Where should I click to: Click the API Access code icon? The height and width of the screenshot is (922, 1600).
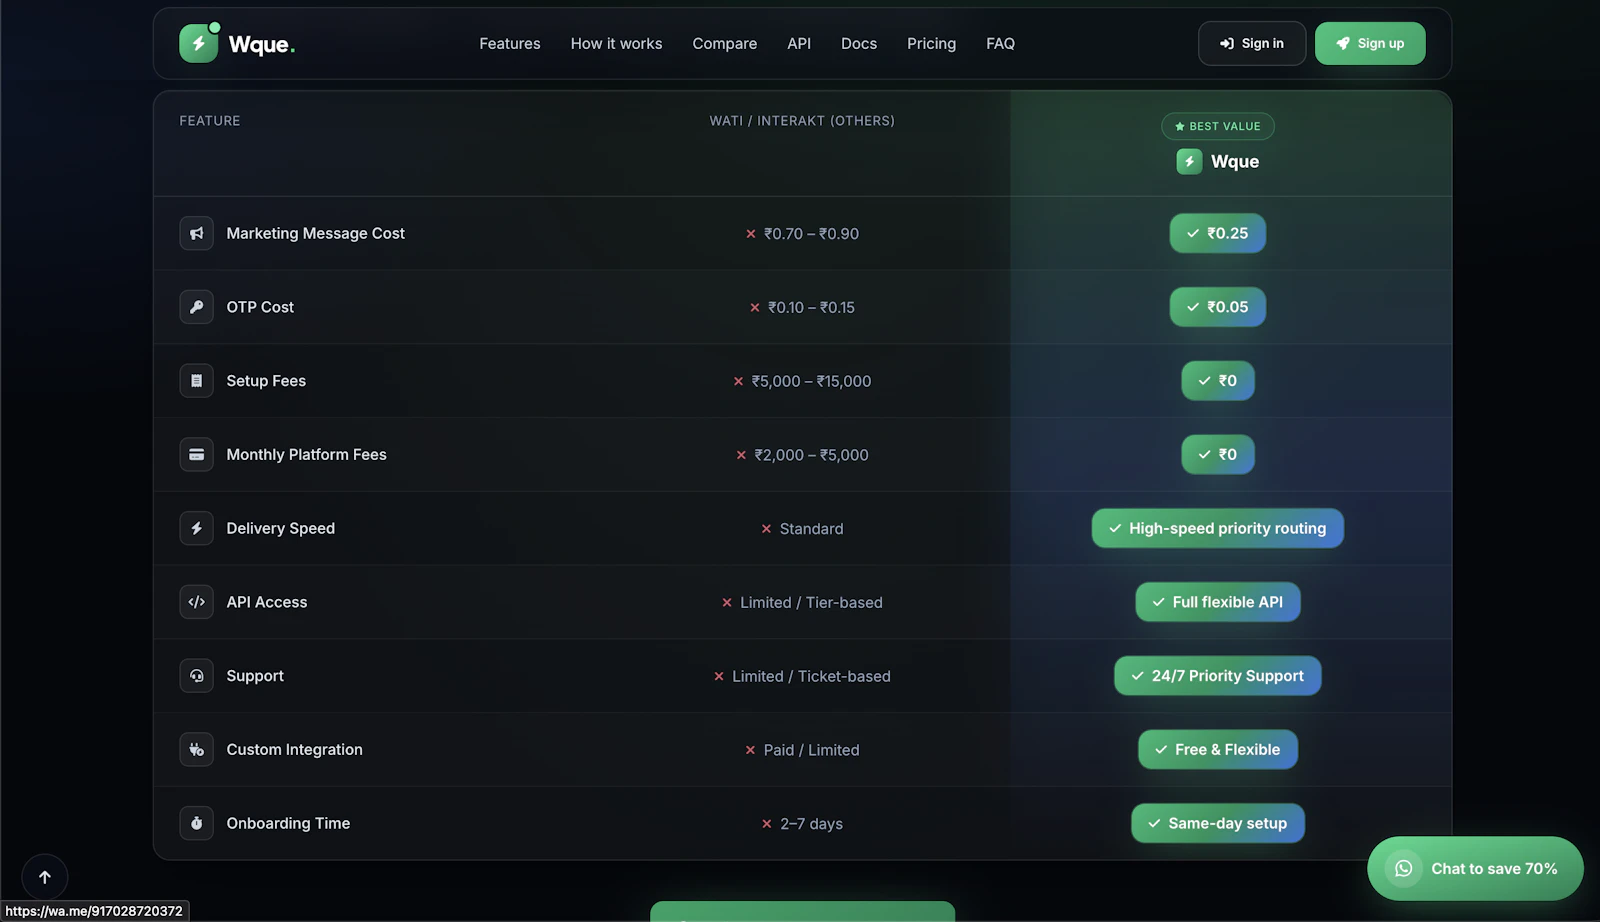click(196, 602)
